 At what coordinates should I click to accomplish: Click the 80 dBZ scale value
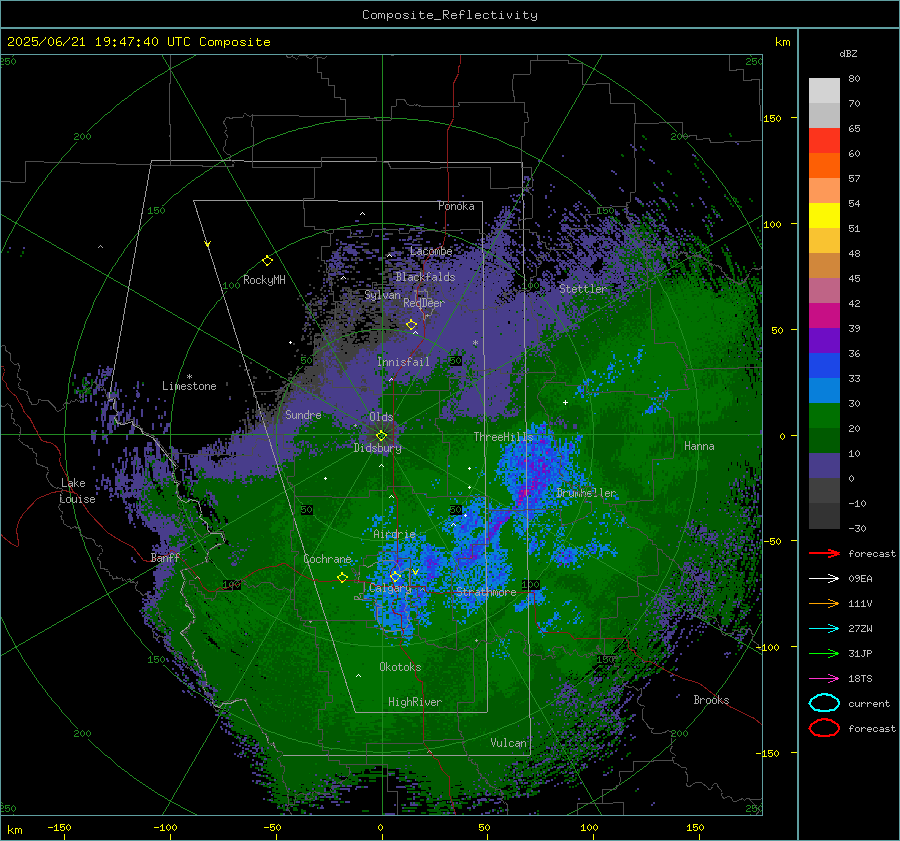point(854,79)
